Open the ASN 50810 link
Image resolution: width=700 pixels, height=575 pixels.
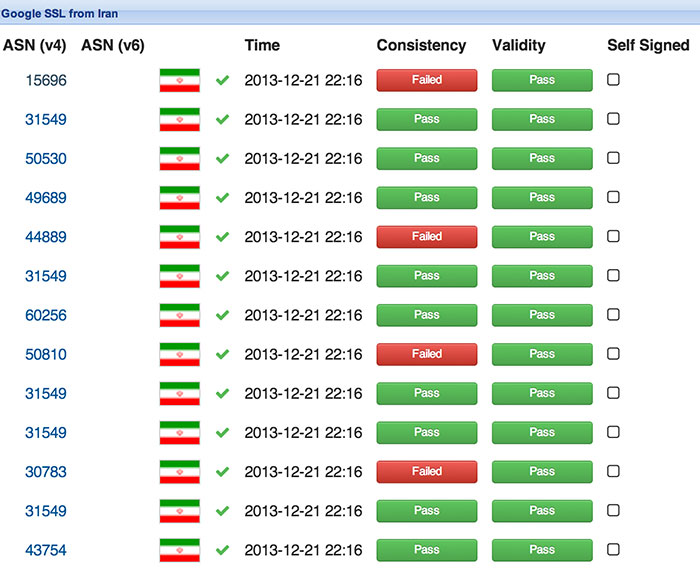point(46,354)
